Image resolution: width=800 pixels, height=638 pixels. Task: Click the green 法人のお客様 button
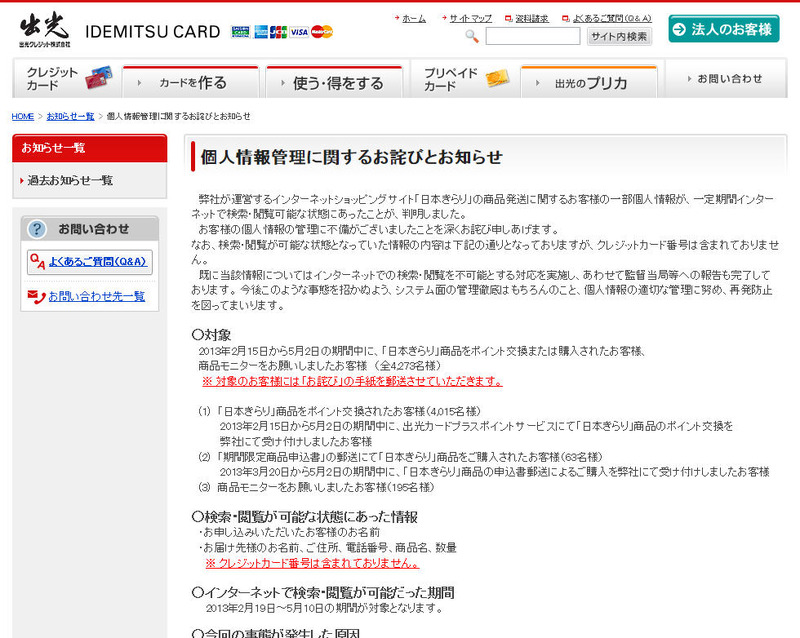[723, 29]
